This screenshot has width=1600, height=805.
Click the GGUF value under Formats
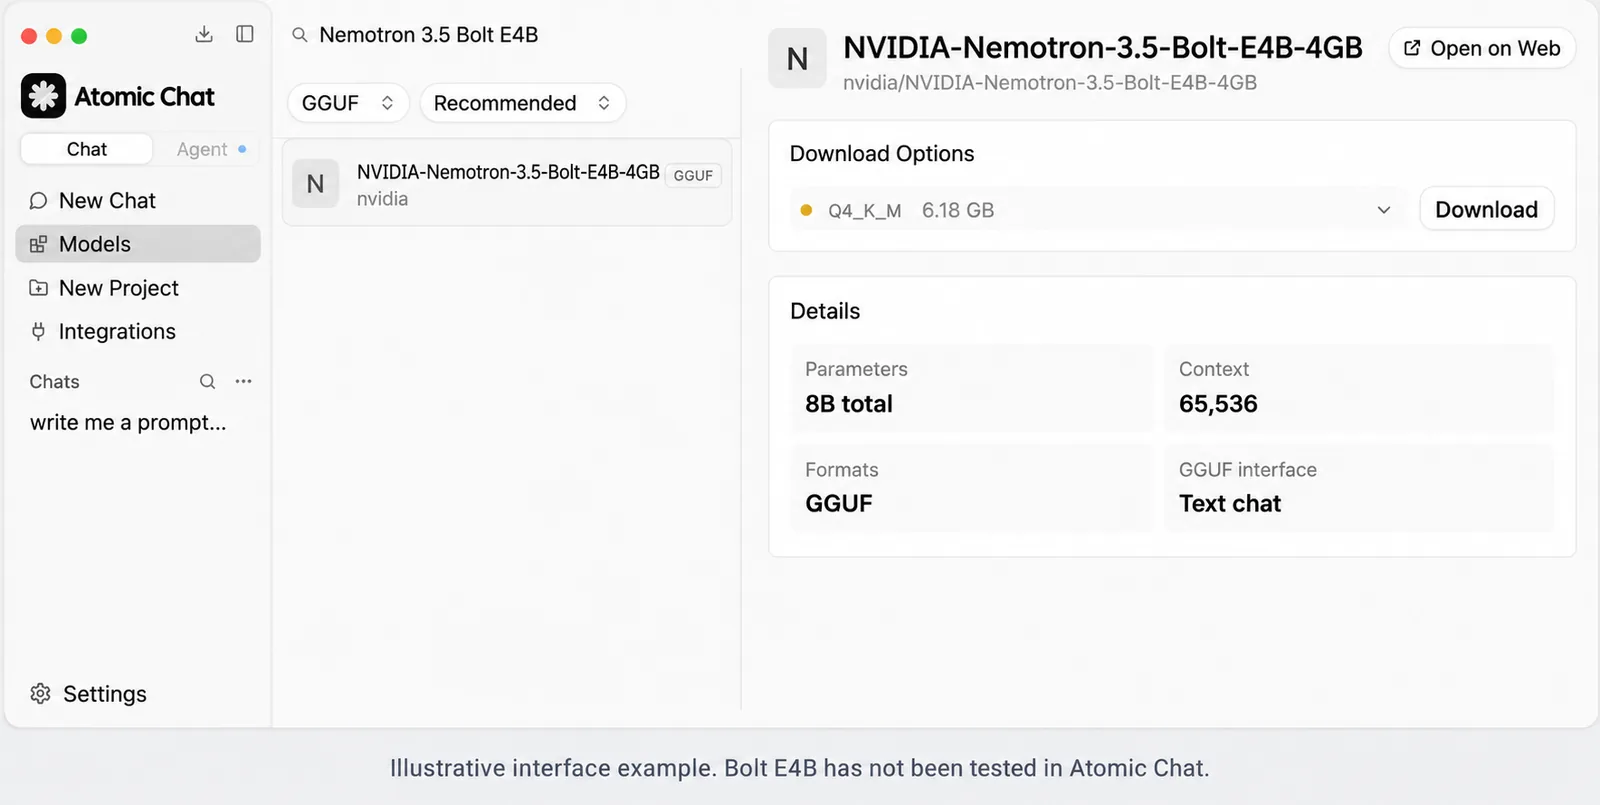[x=839, y=504]
